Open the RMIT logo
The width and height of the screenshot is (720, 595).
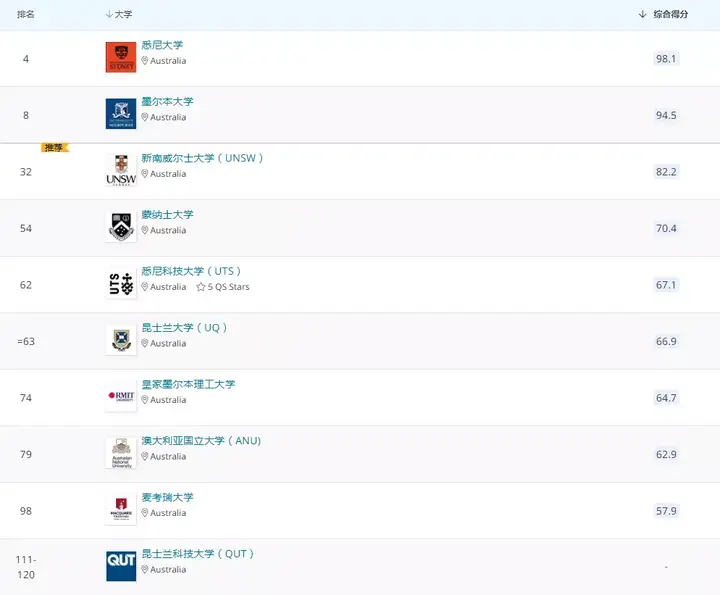(121, 396)
